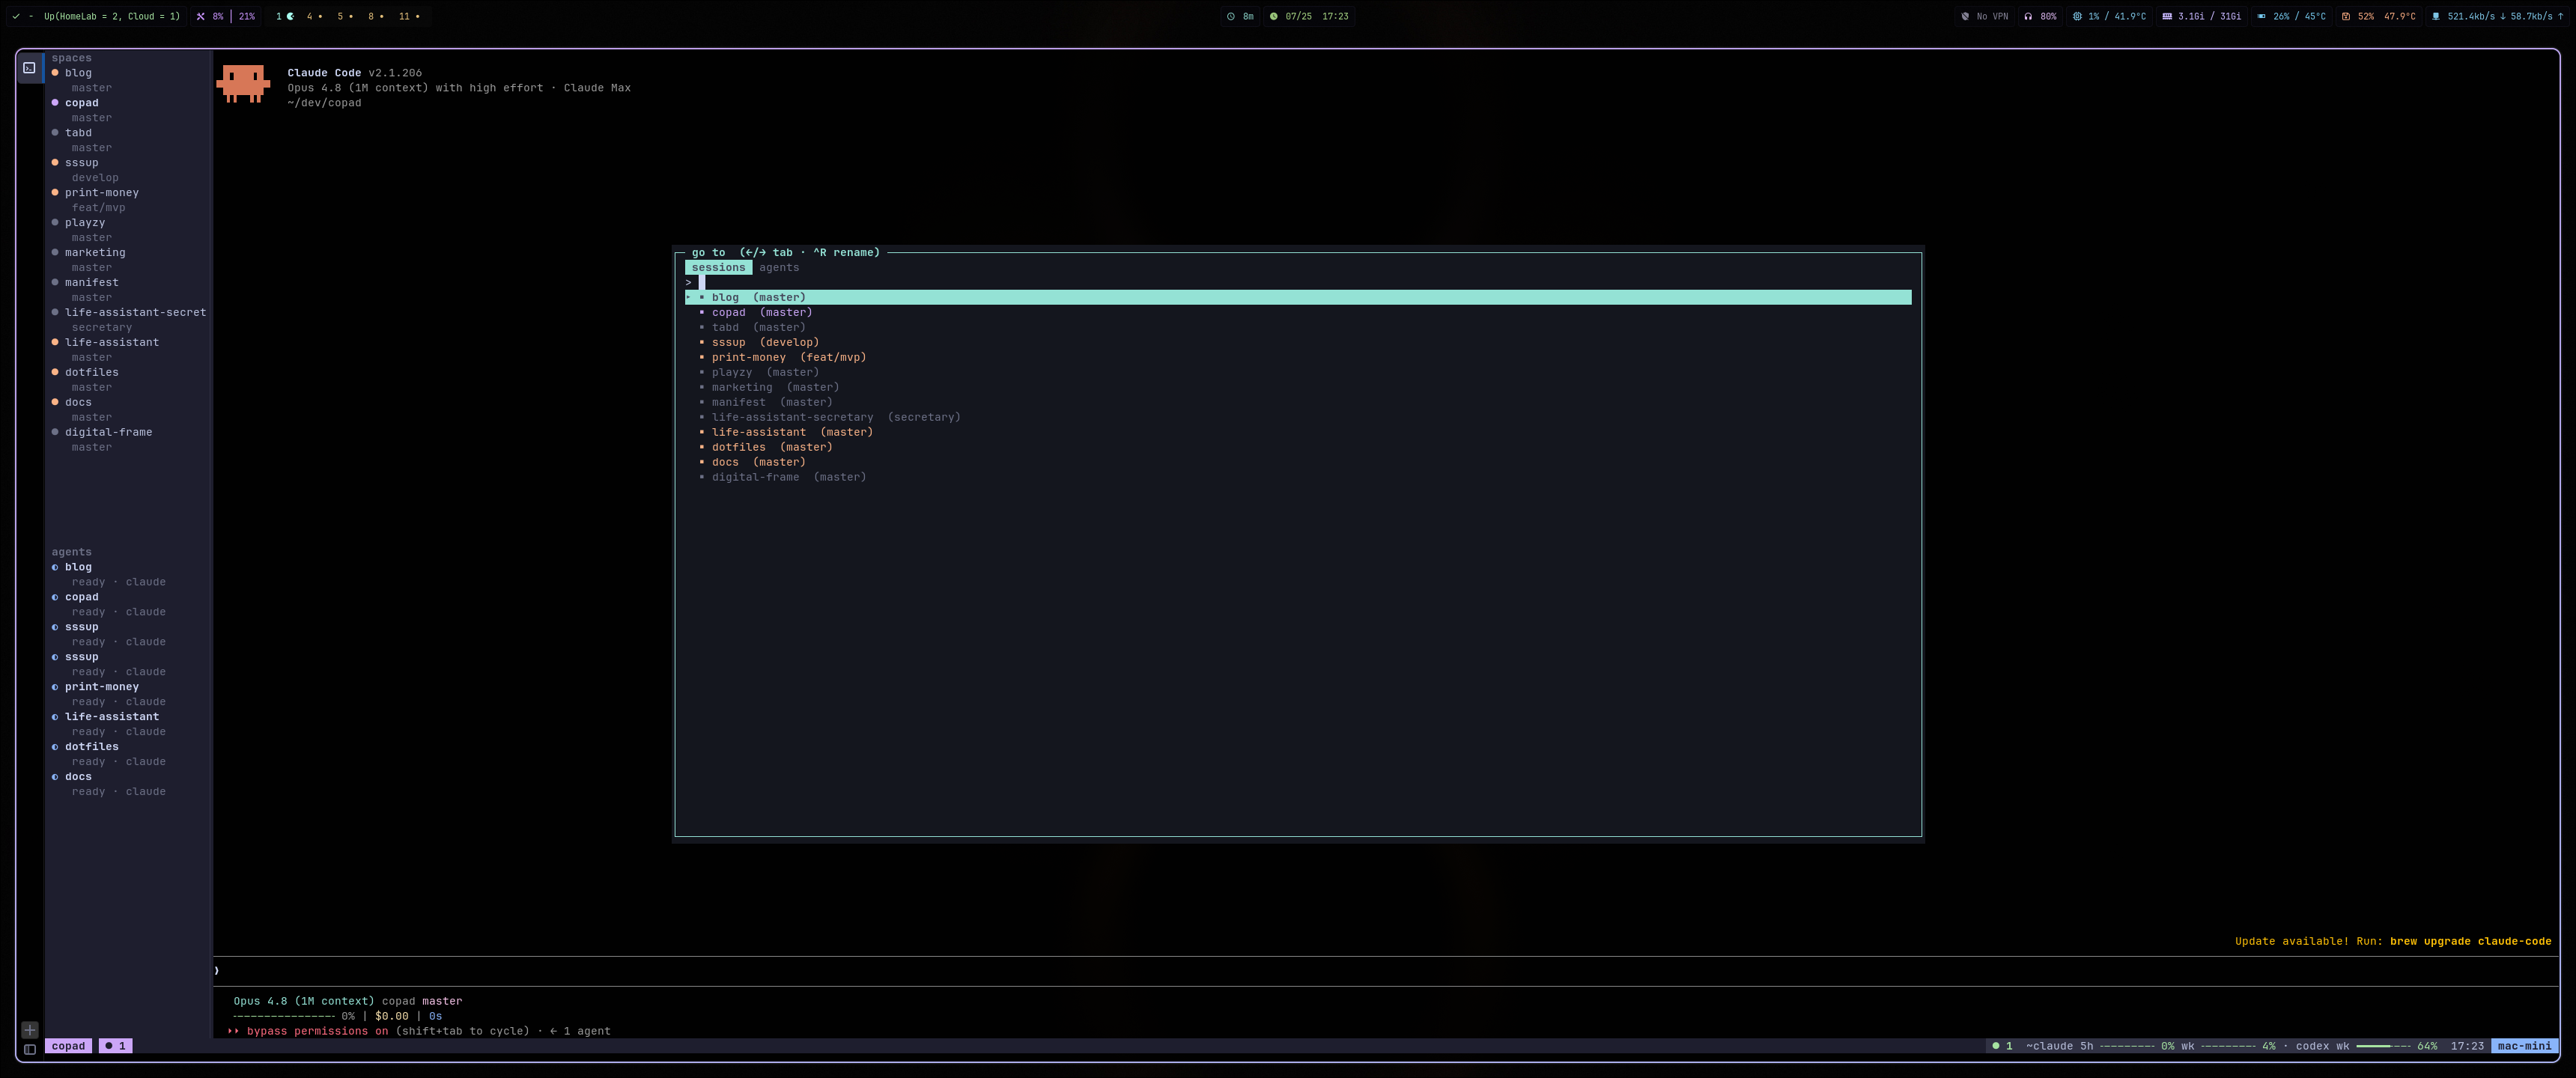Click the No VPN shield status icon
Screen dimensions: 2576x1078
(1965, 16)
